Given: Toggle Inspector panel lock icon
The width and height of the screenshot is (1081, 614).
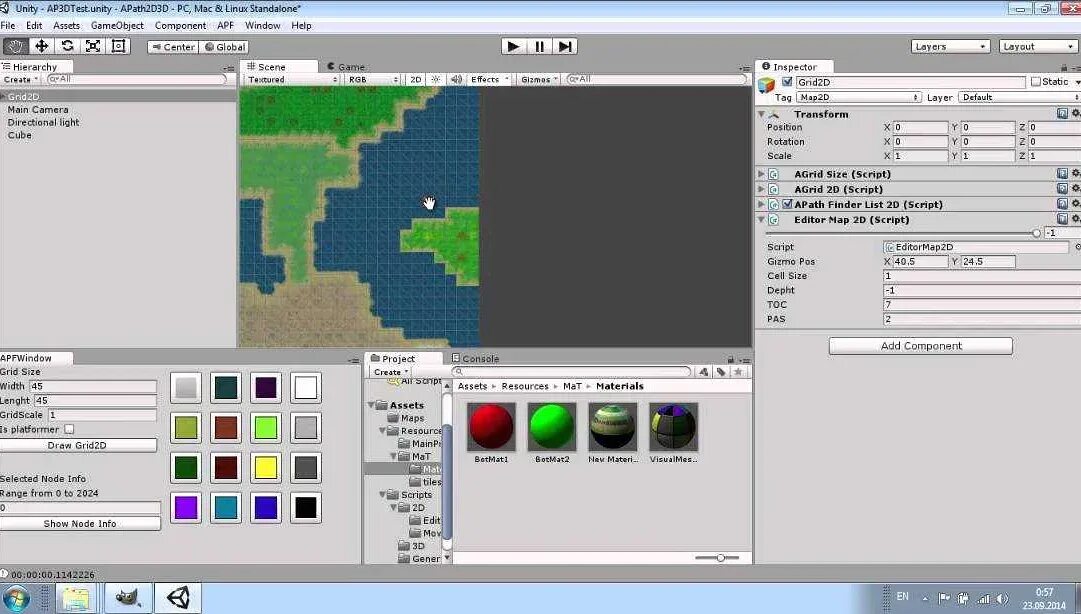Looking at the screenshot, I should tap(1064, 68).
